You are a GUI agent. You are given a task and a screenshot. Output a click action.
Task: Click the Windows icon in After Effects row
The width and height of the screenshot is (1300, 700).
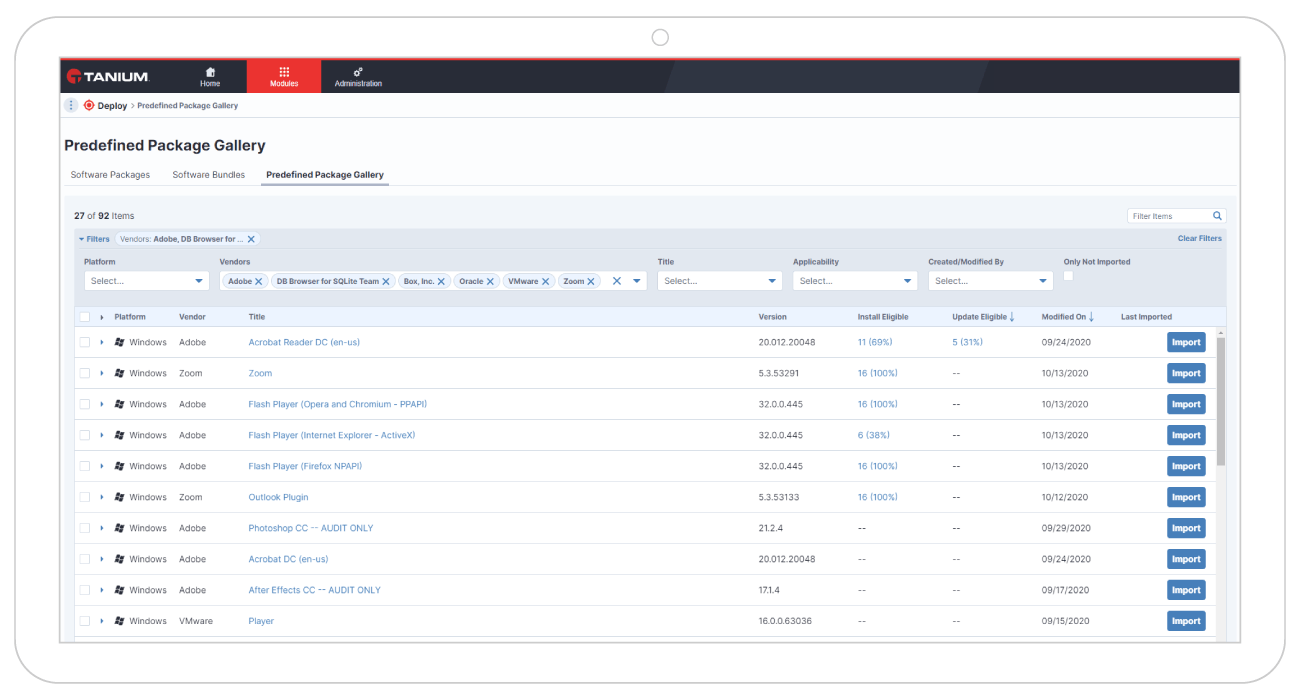119,590
